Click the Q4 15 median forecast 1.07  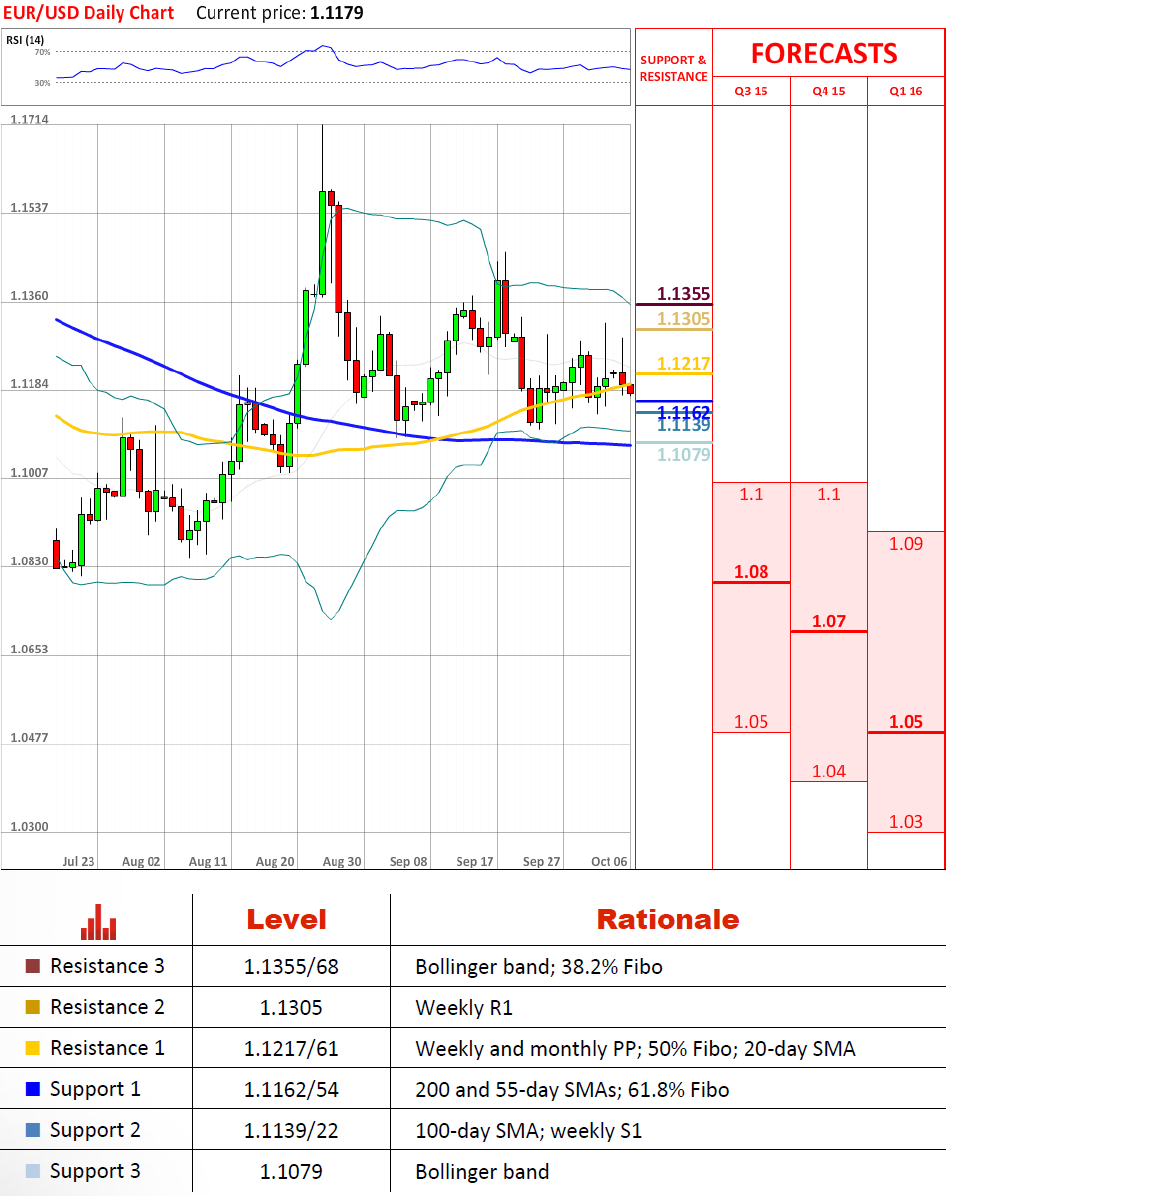coord(829,621)
